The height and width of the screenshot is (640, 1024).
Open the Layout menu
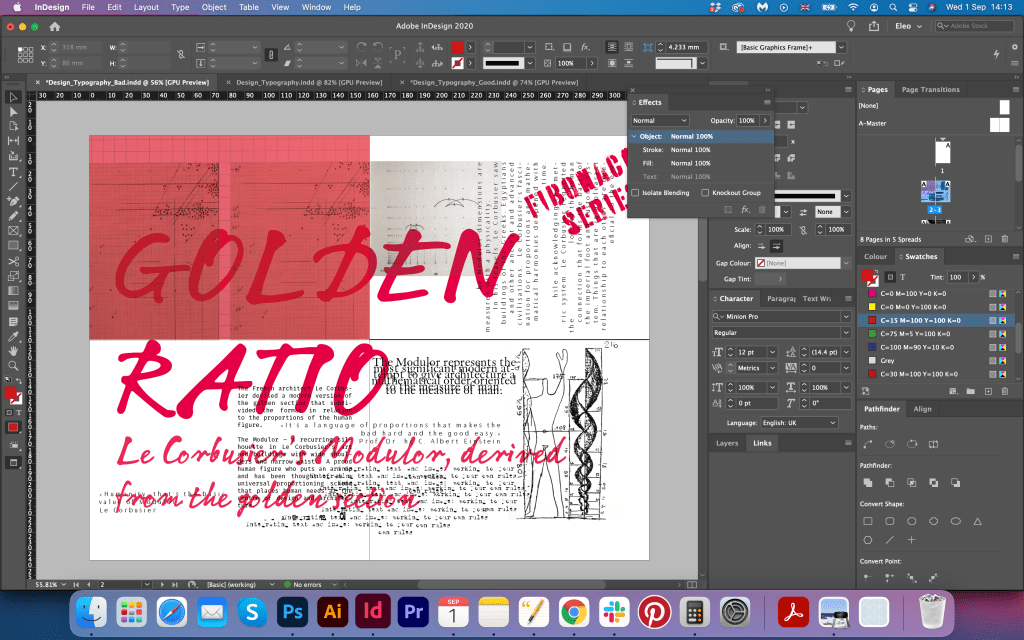click(146, 7)
